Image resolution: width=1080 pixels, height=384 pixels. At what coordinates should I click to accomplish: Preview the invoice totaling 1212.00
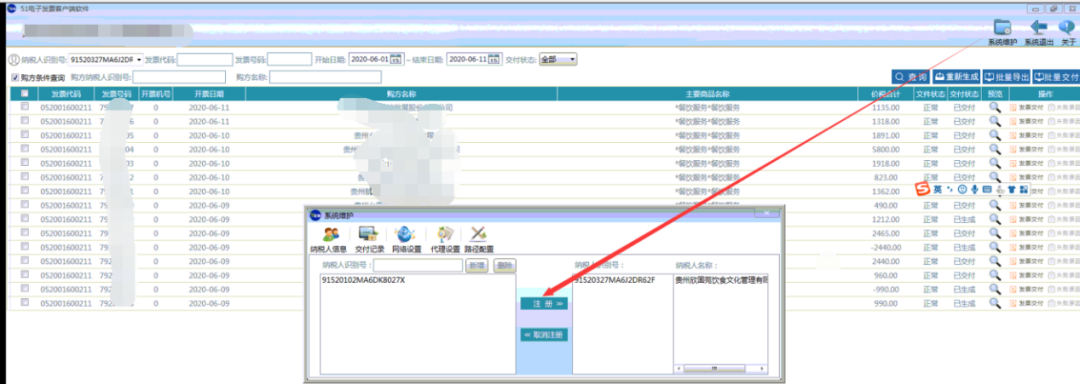pos(995,219)
